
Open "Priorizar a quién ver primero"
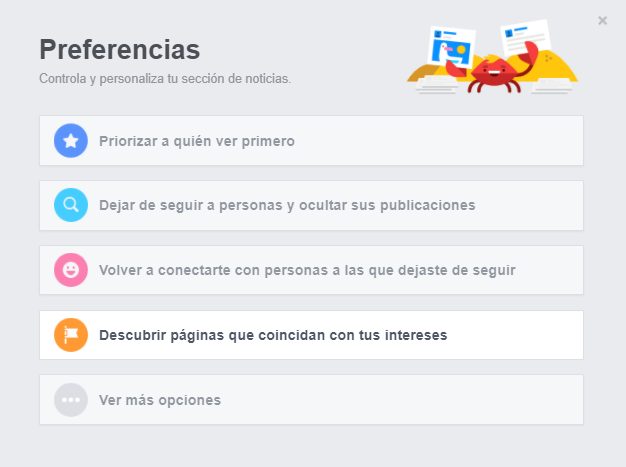(x=197, y=141)
